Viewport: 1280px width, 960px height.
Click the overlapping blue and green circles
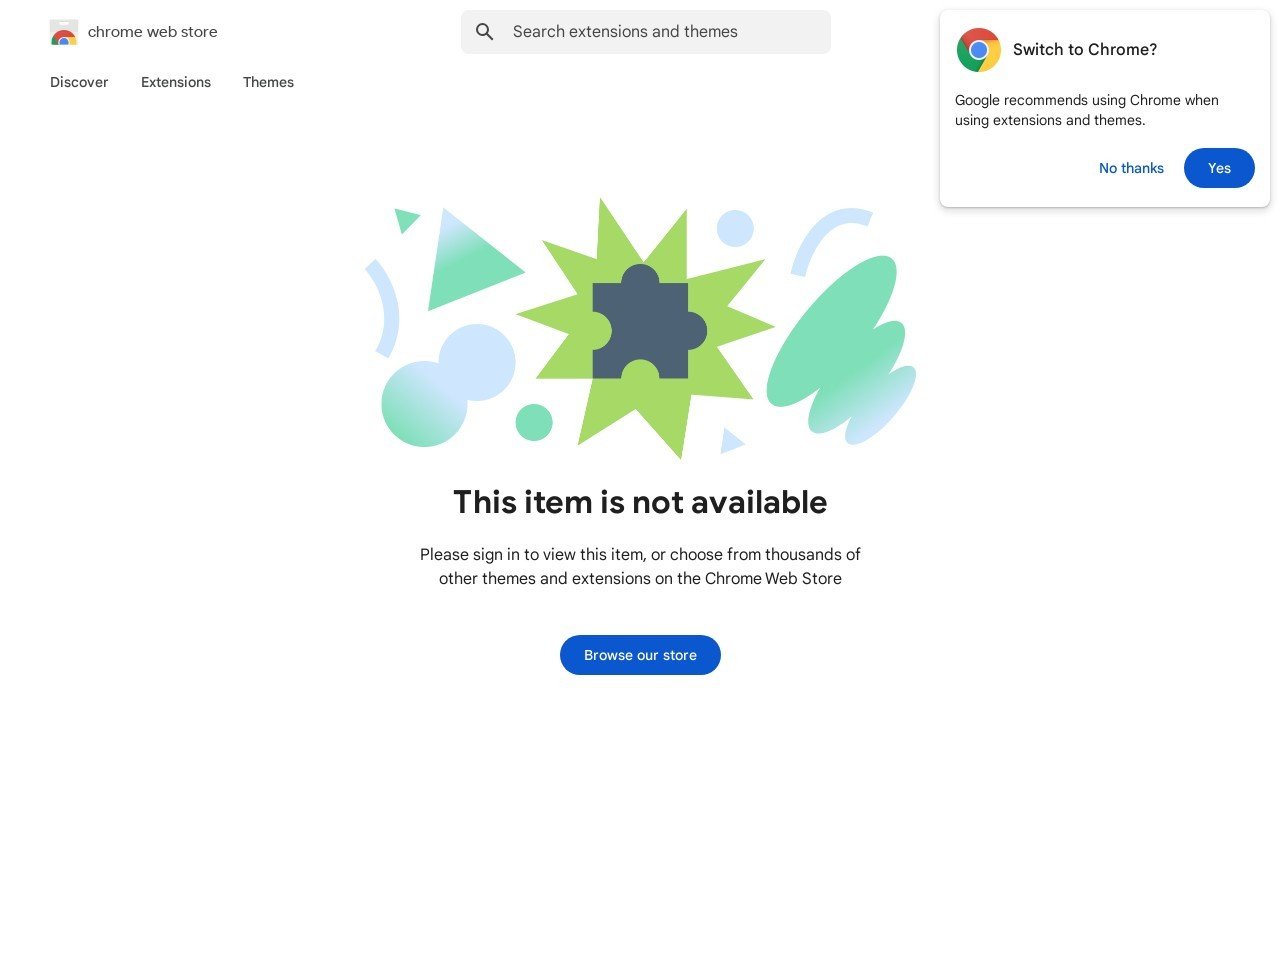(448, 385)
